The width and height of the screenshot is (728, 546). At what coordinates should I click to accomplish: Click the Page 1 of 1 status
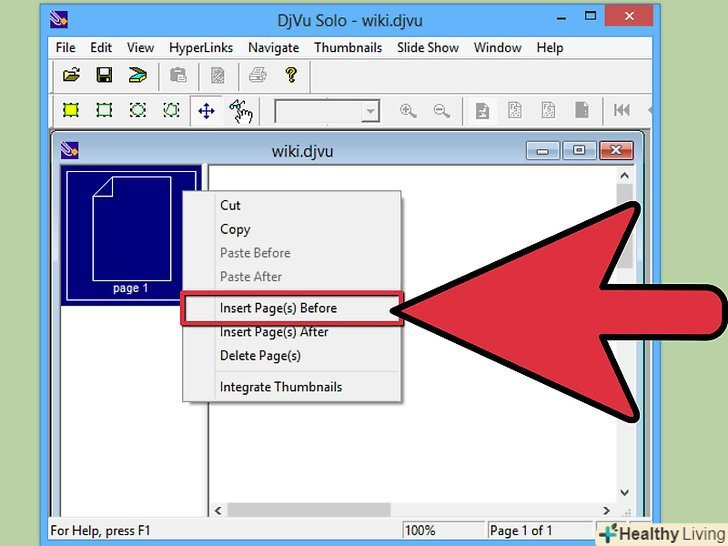click(541, 530)
